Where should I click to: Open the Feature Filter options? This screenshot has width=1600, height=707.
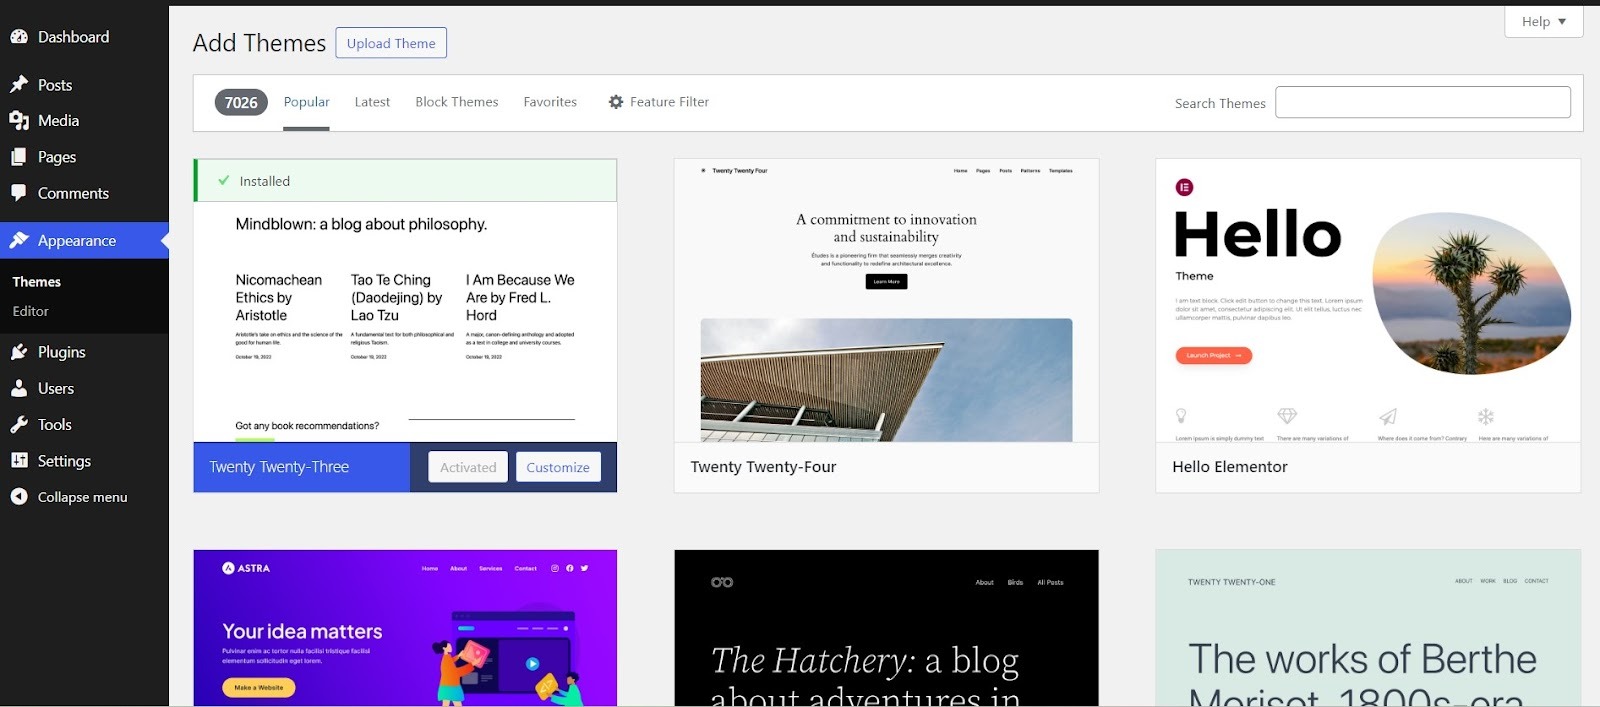[x=658, y=102]
